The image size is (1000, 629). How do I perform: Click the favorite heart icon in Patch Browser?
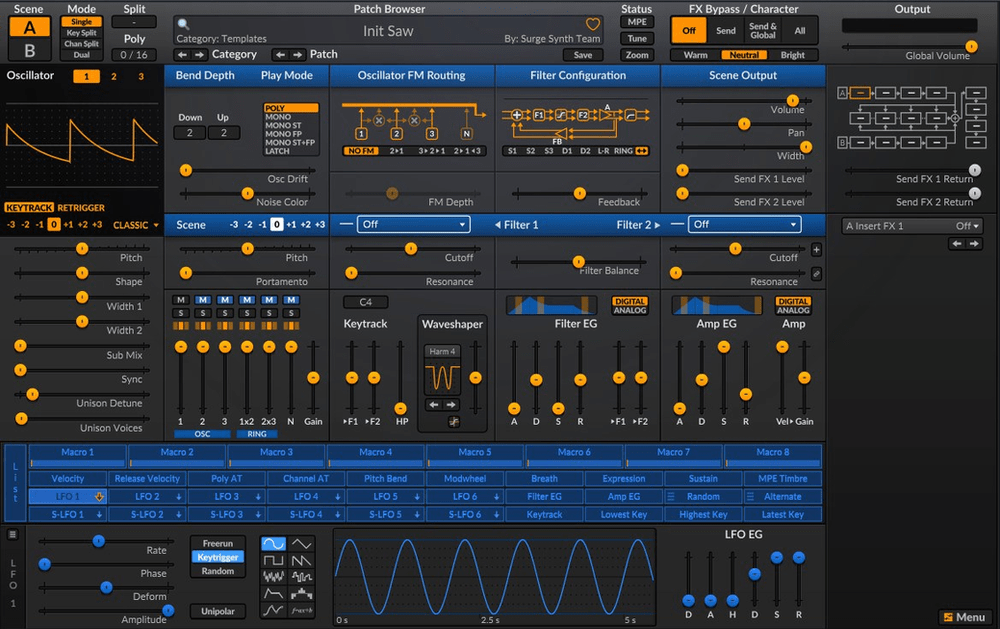(593, 25)
